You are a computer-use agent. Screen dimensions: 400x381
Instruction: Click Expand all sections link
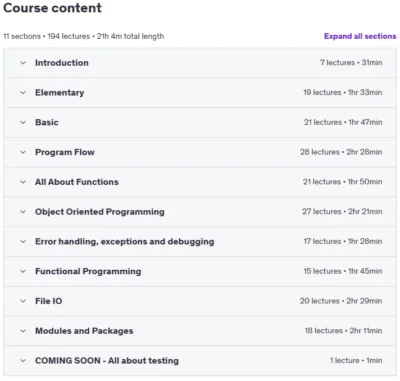point(360,36)
